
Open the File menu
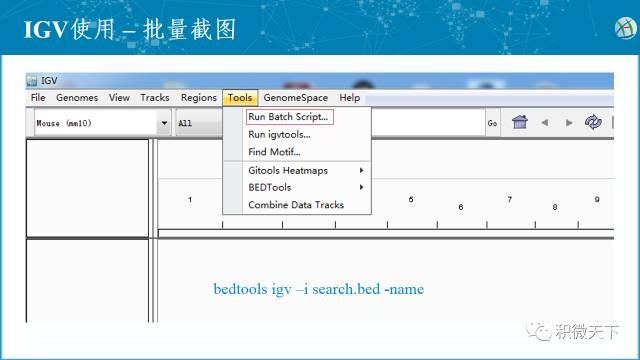click(38, 98)
